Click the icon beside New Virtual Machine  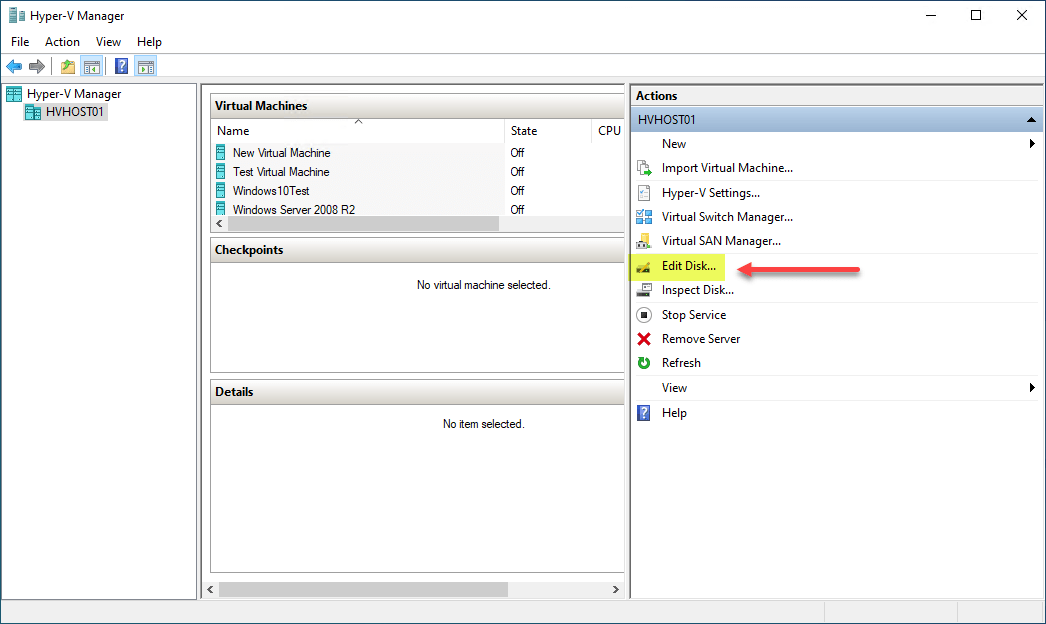point(221,153)
